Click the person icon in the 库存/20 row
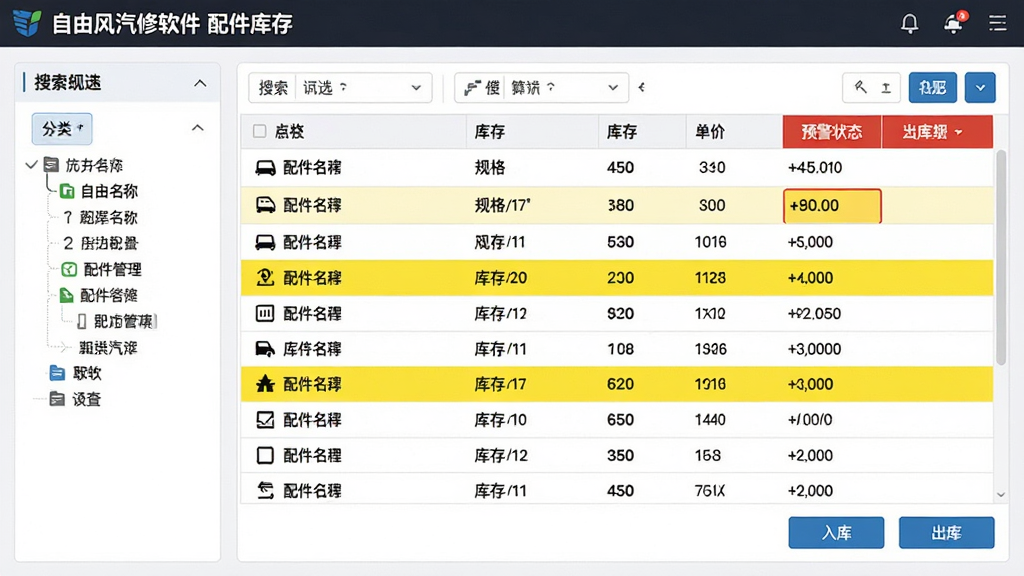Viewport: 1024px width, 576px height. [265, 278]
